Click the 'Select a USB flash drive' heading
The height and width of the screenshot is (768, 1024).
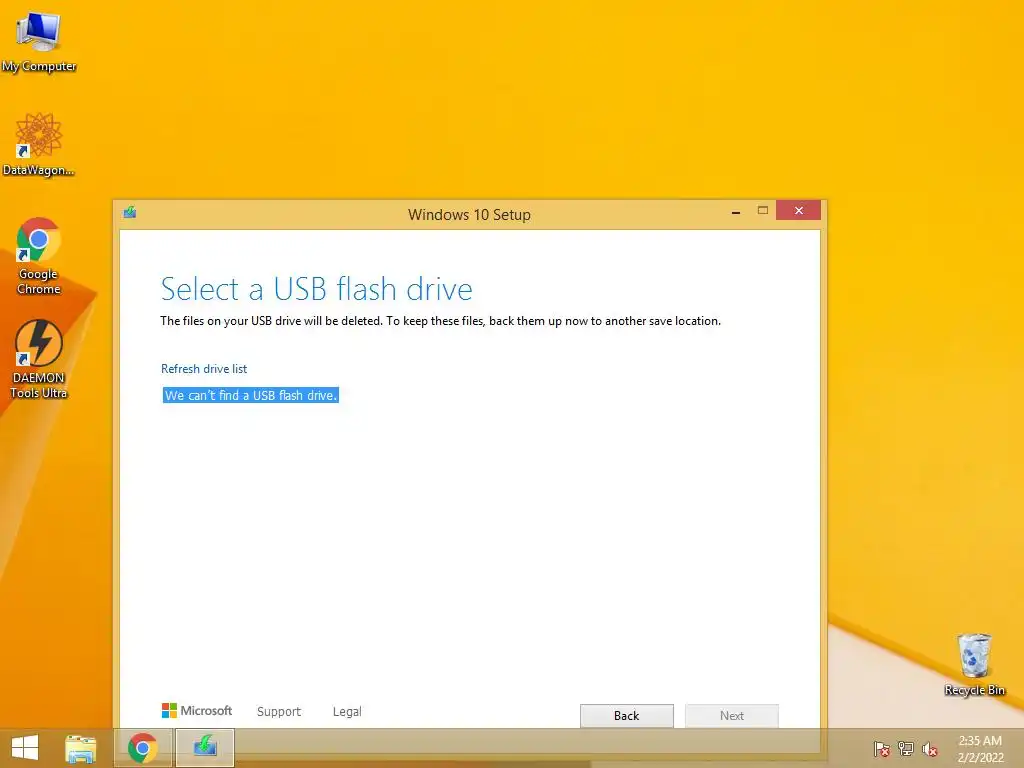pos(316,289)
